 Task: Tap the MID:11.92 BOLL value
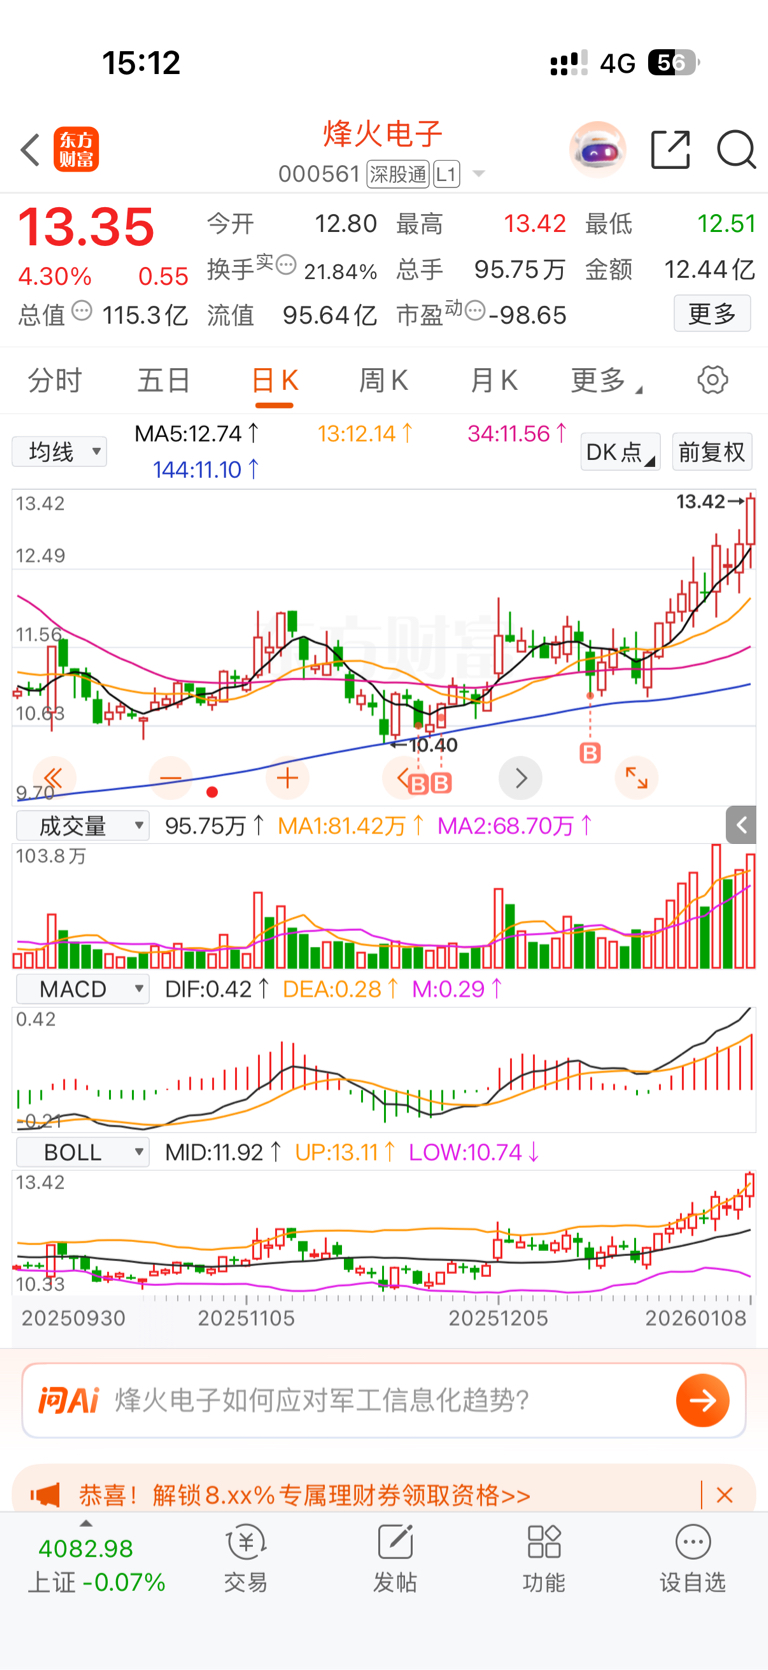223,1152
